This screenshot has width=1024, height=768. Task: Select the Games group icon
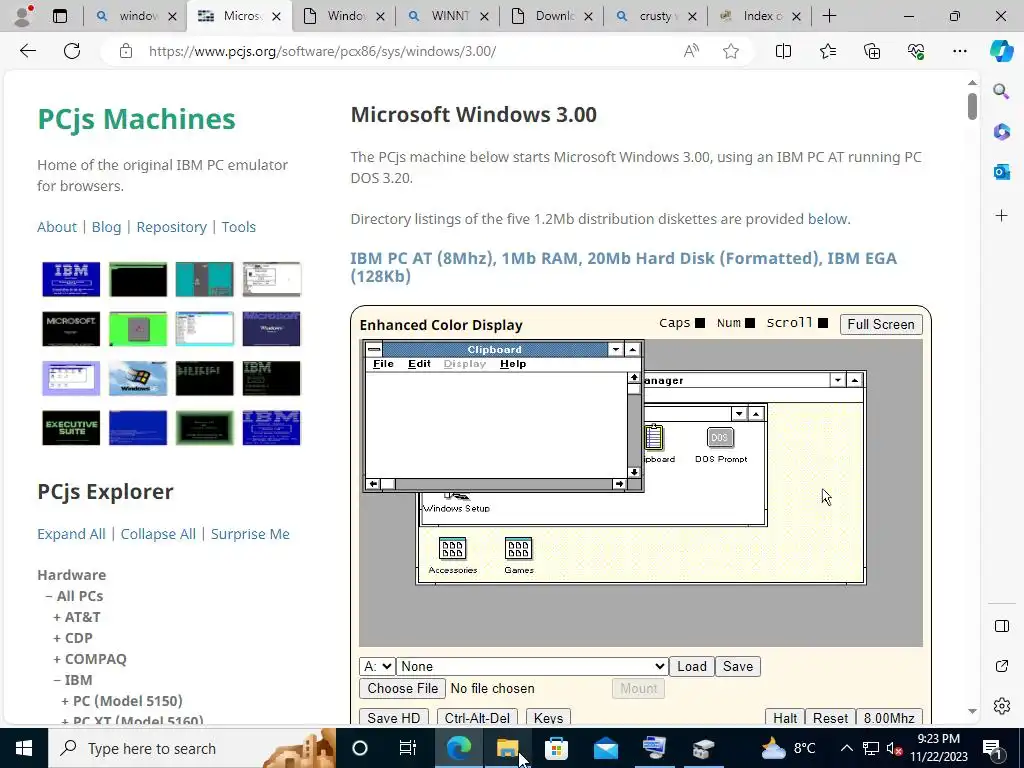(519, 556)
